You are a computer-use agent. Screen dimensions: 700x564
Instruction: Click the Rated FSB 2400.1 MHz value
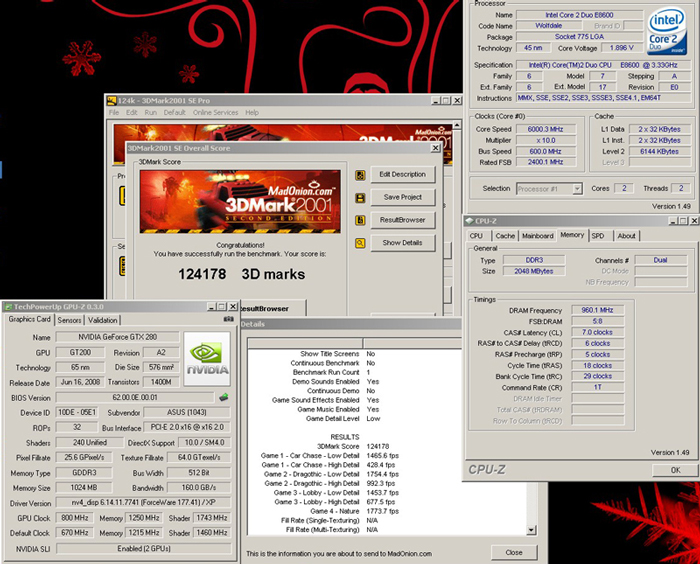[x=546, y=162]
